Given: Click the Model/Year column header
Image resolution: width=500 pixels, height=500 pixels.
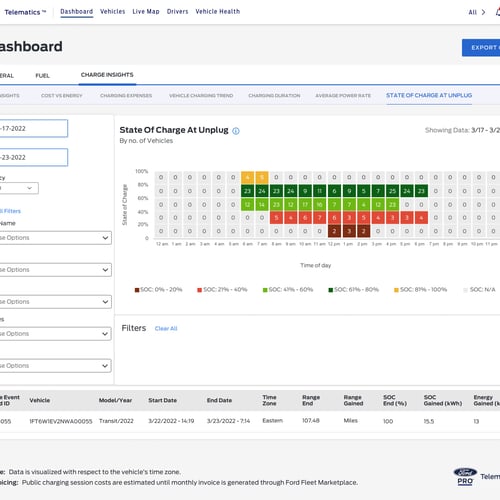Looking at the screenshot, I should point(115,400).
